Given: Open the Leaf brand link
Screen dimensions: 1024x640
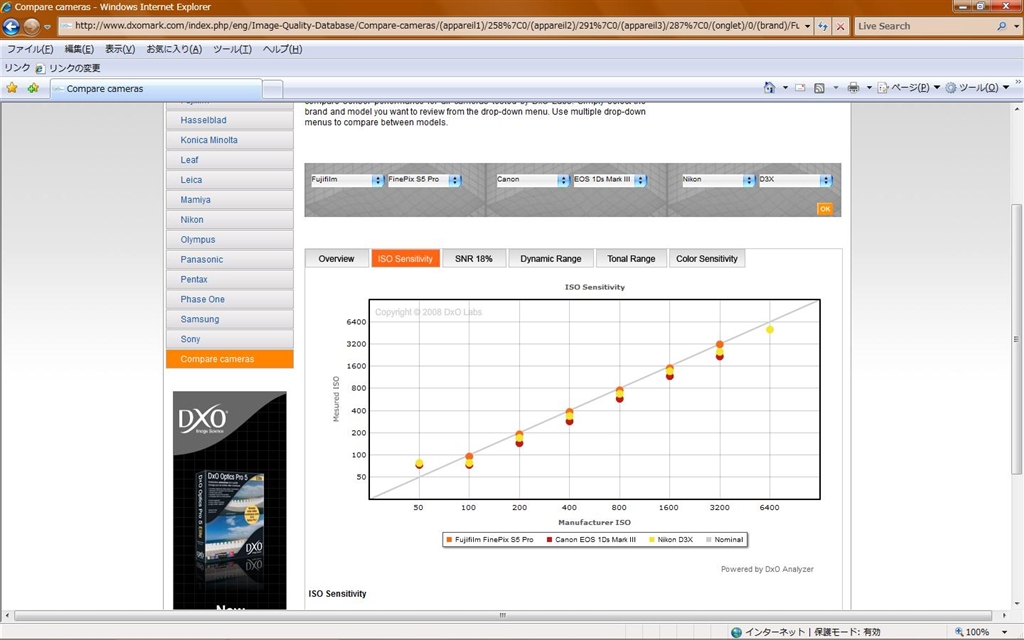Looking at the screenshot, I should 229,160.
